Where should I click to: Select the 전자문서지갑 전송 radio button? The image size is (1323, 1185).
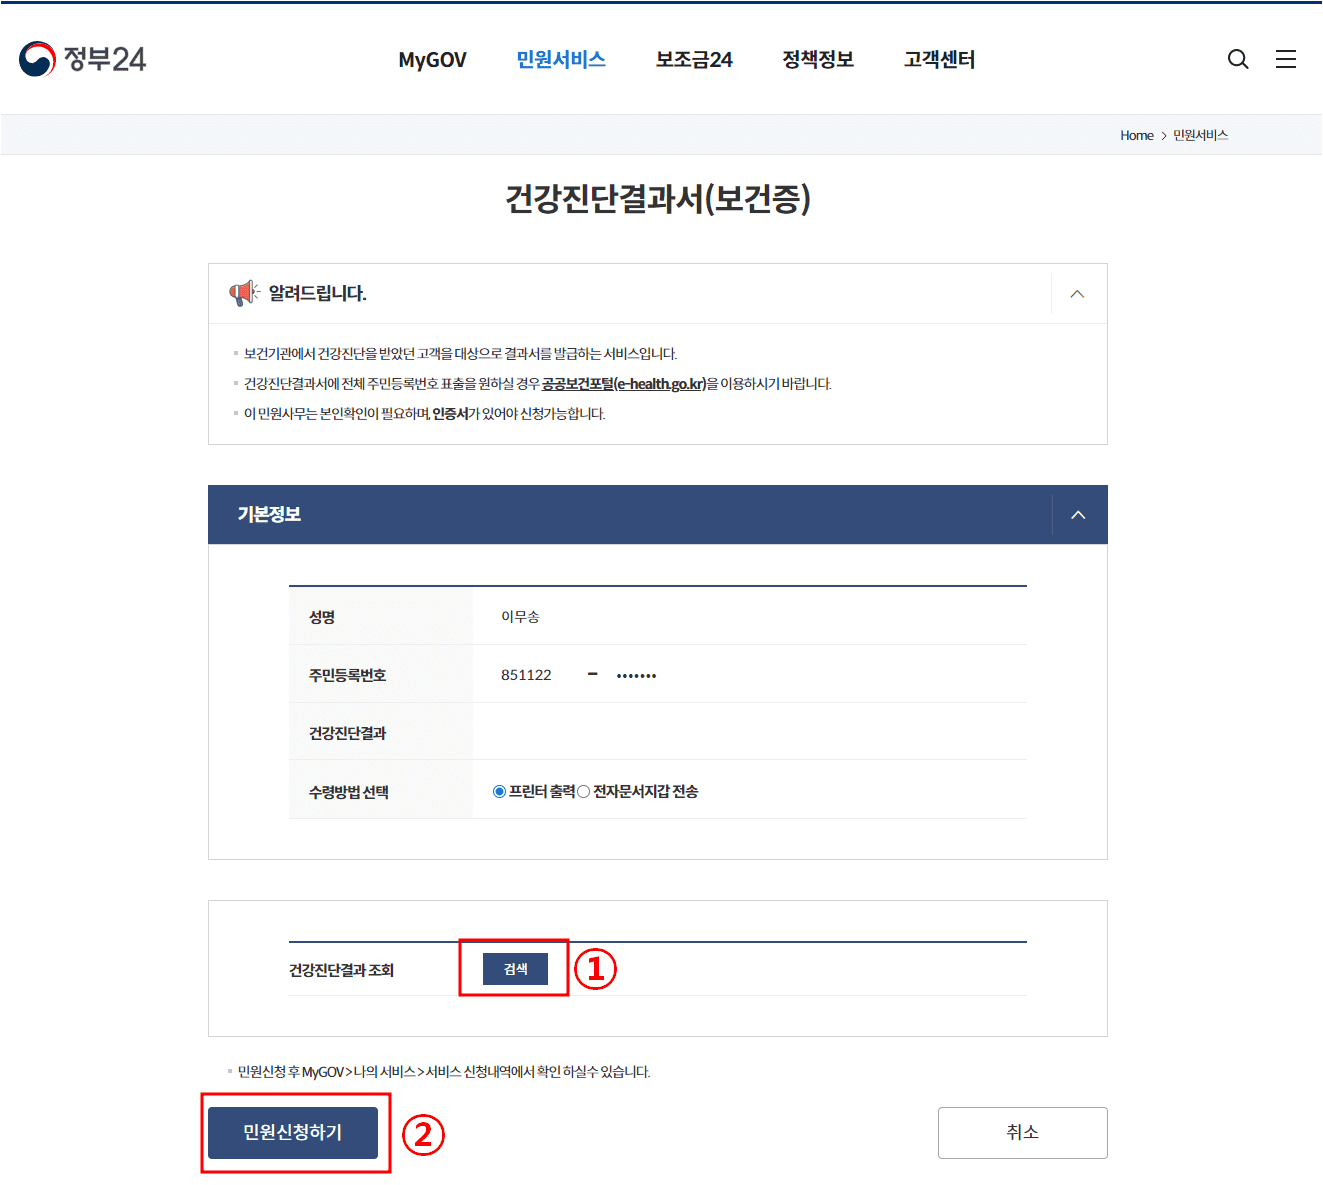(583, 791)
